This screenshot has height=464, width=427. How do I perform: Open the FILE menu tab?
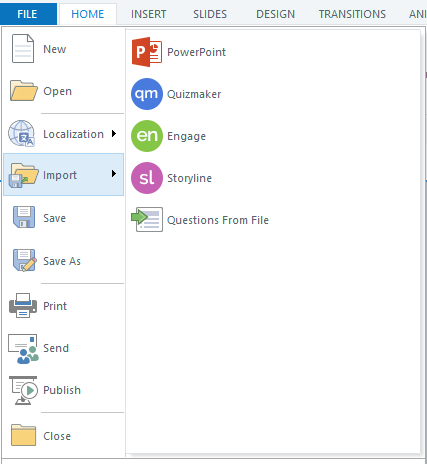coord(28,14)
